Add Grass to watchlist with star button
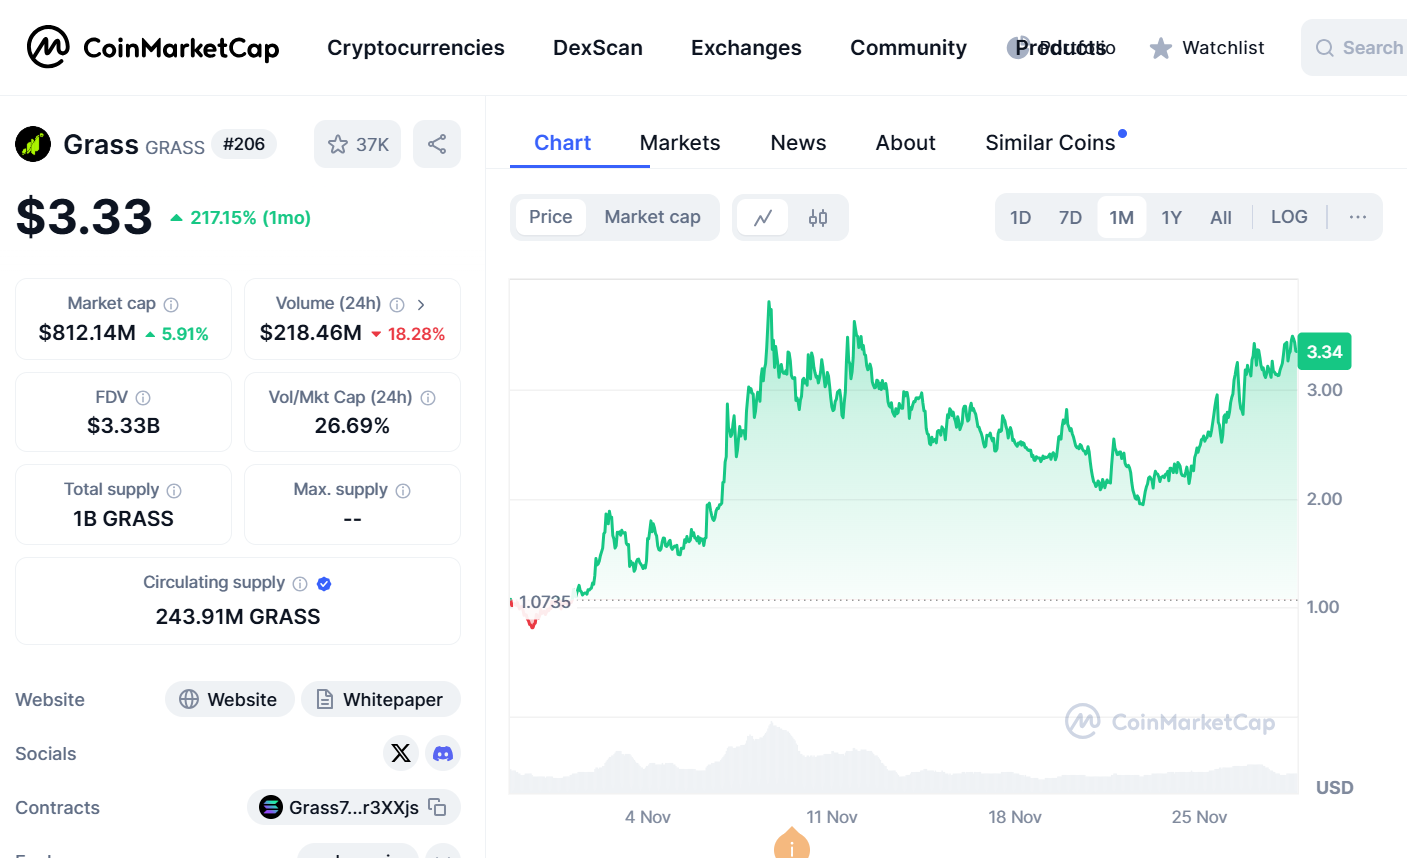The image size is (1407, 858). 357,144
